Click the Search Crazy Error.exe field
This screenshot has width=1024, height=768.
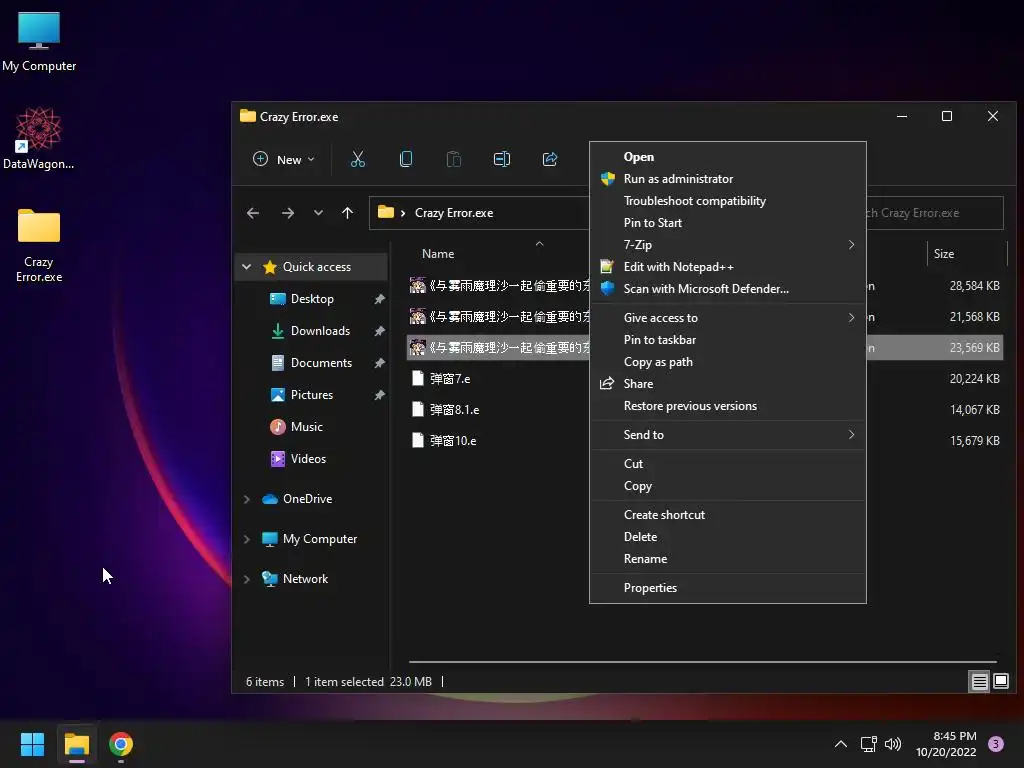click(x=935, y=213)
